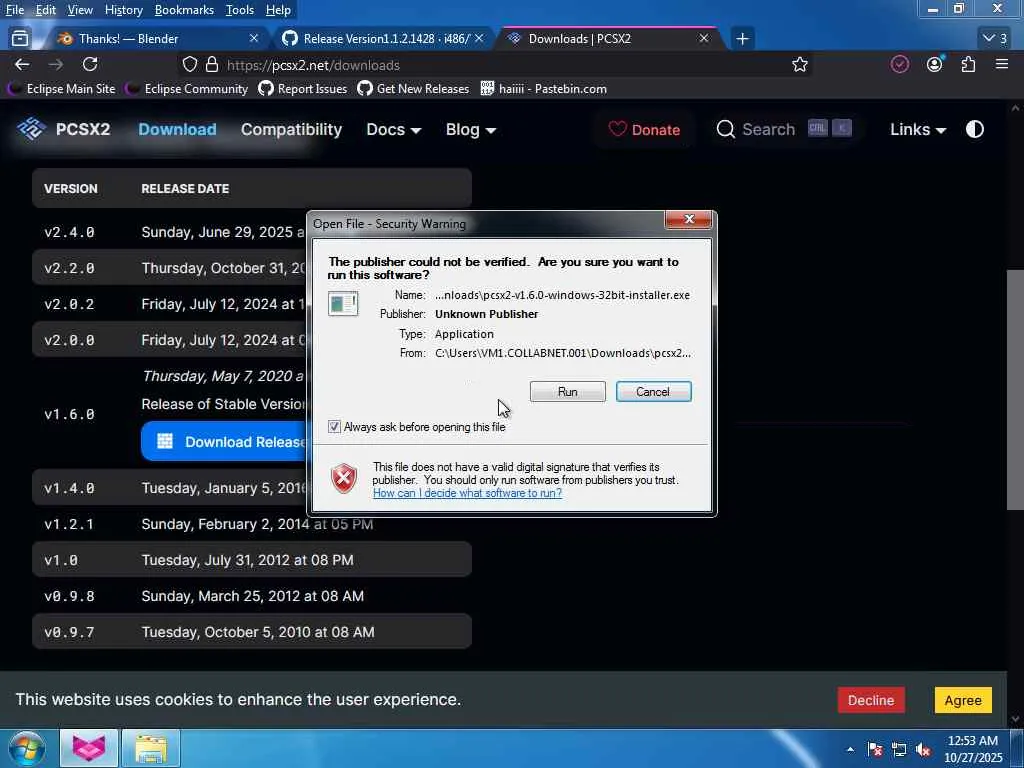
Task: Open Firefox View icon
Action: click(x=20, y=39)
